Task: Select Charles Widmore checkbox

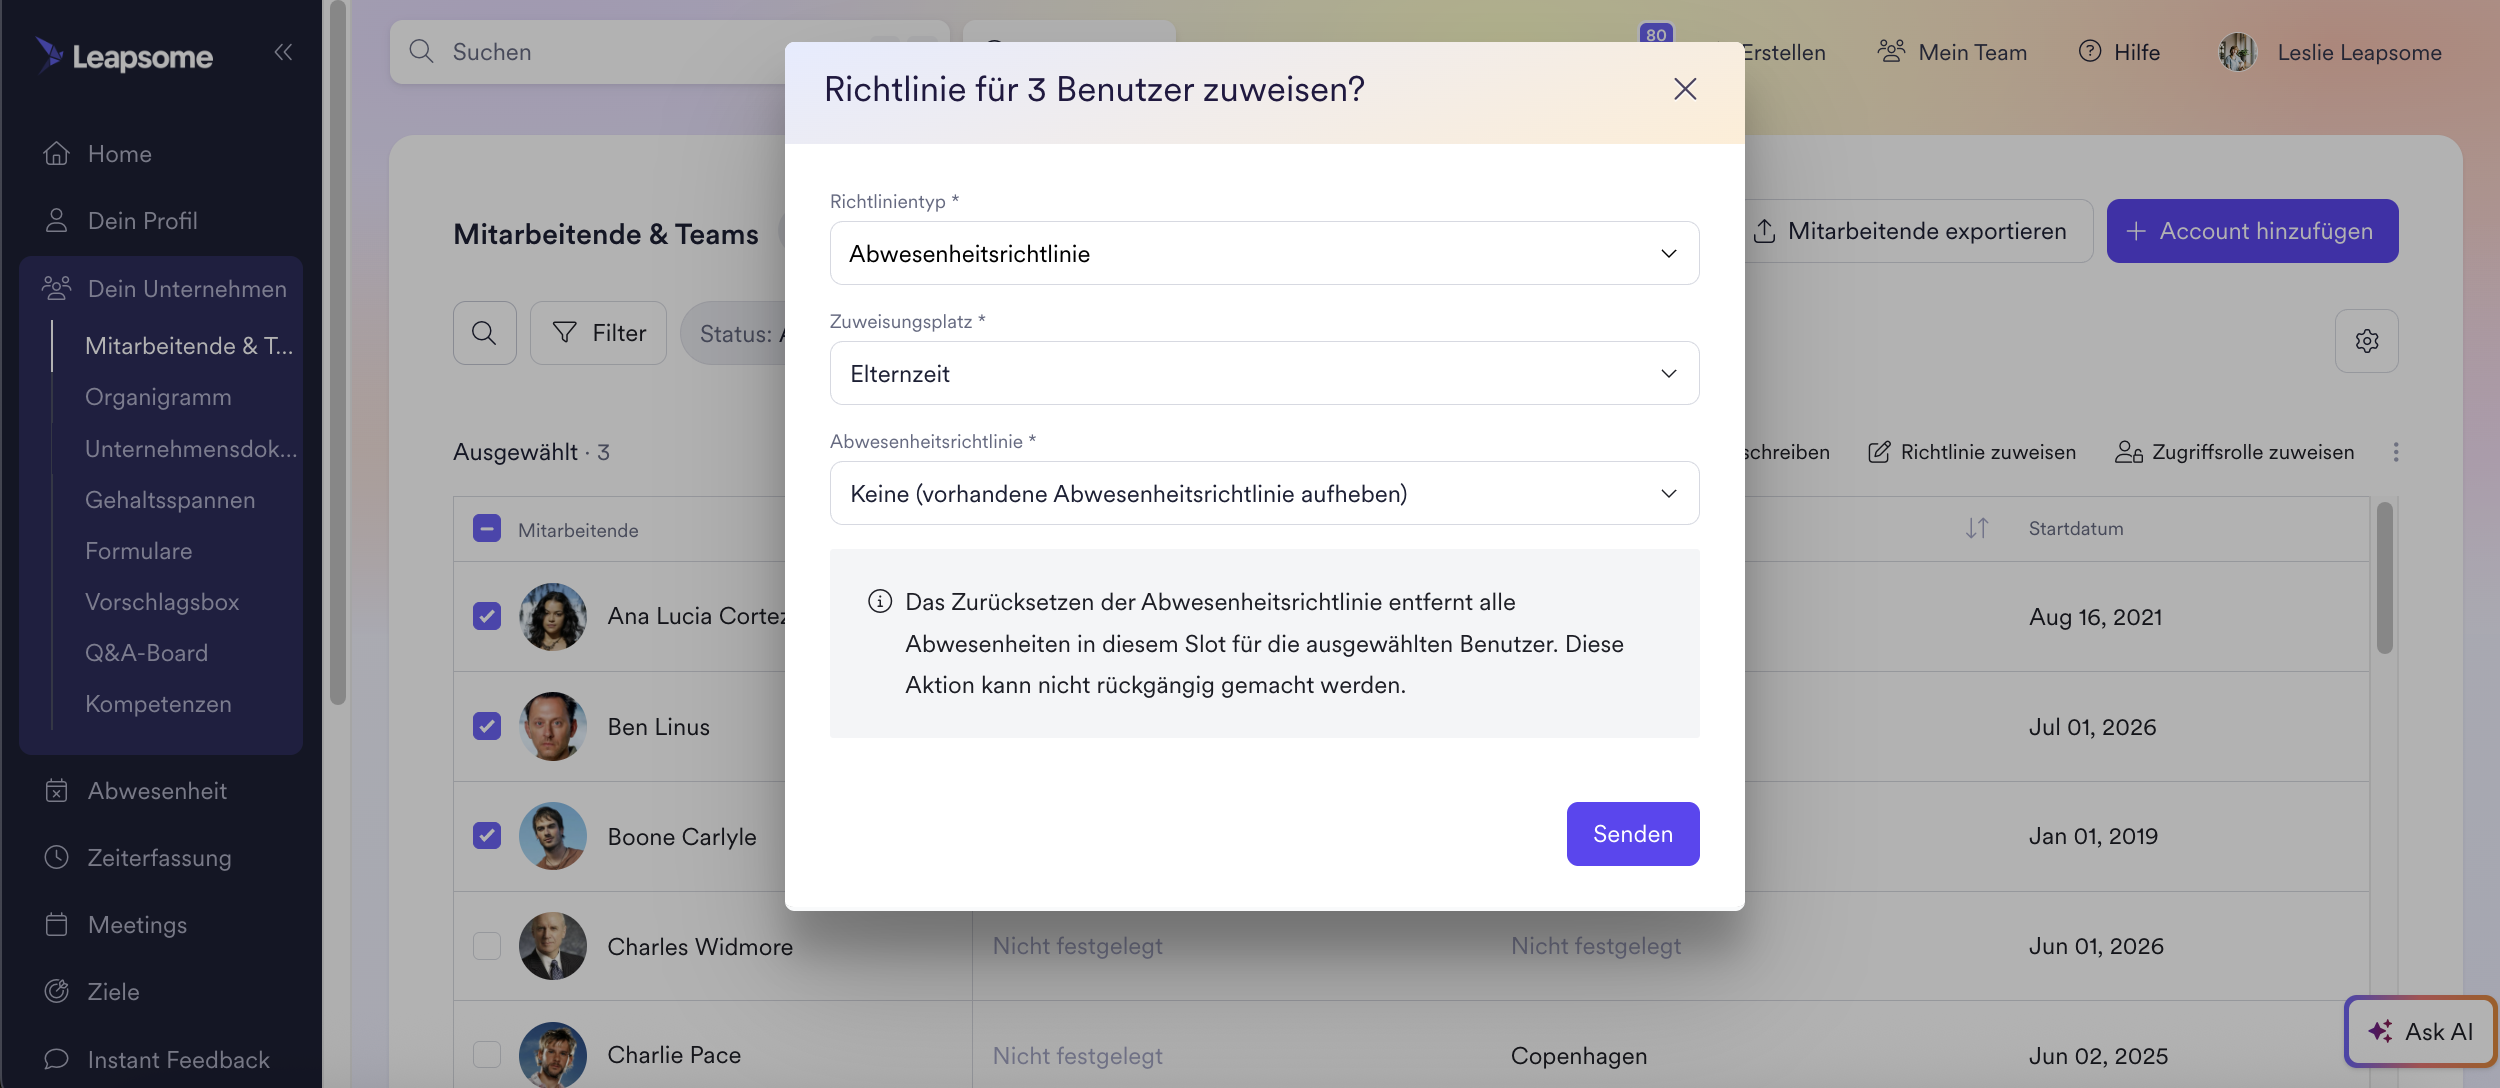Action: (x=487, y=946)
